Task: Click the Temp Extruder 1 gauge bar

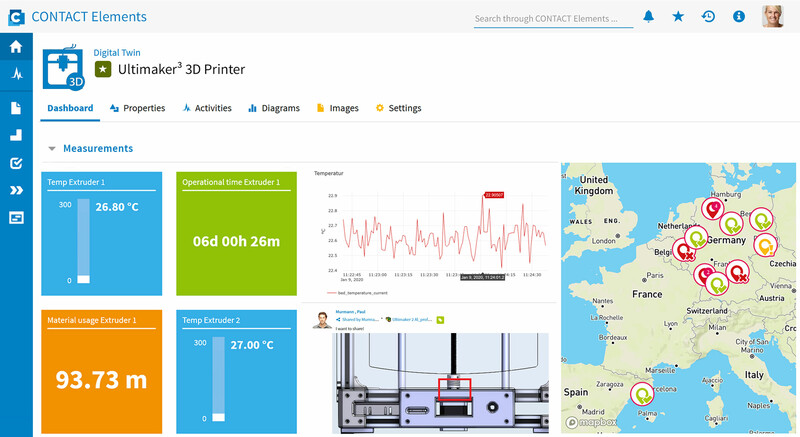Action: 83,241
